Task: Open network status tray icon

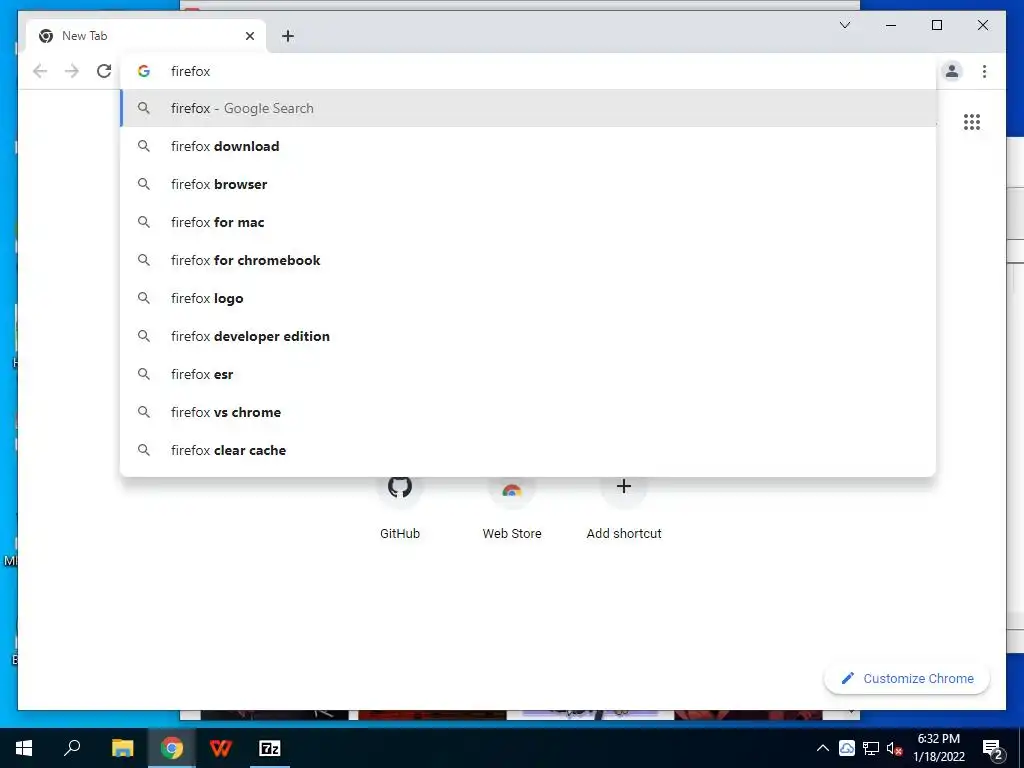Action: pyautogui.click(x=871, y=748)
